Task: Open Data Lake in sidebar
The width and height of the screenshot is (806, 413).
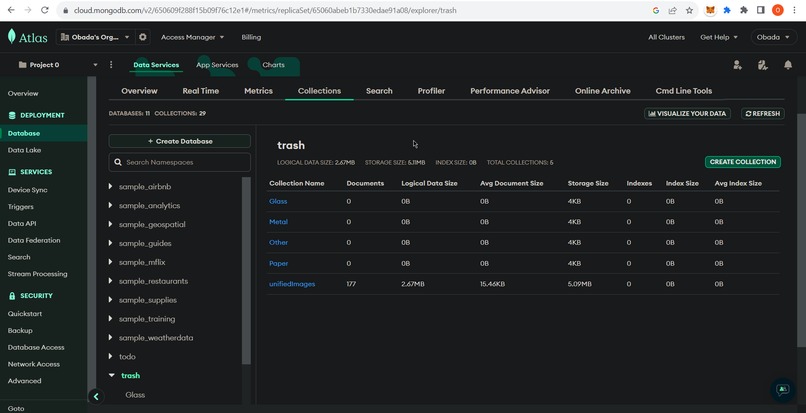Action: 24,150
